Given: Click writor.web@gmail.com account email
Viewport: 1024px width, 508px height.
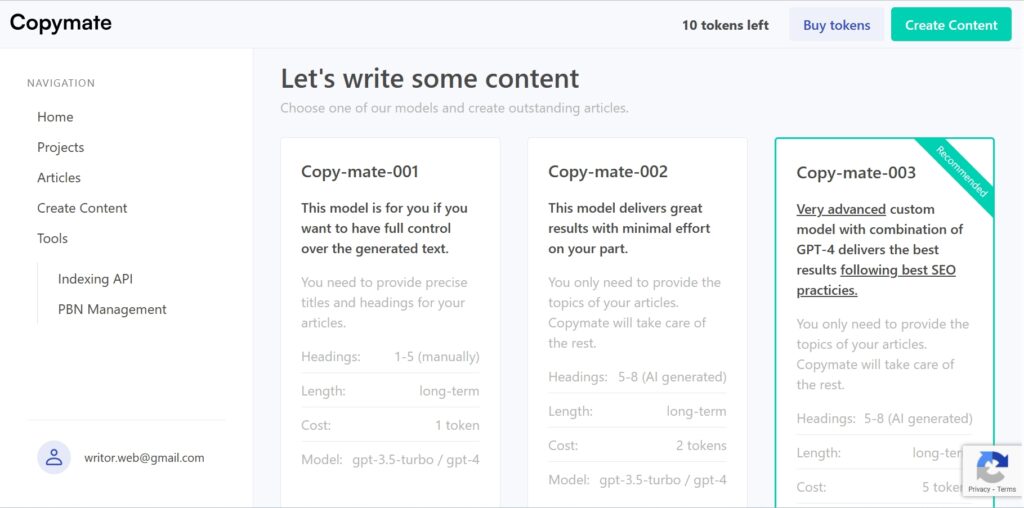Looking at the screenshot, I should 144,458.
